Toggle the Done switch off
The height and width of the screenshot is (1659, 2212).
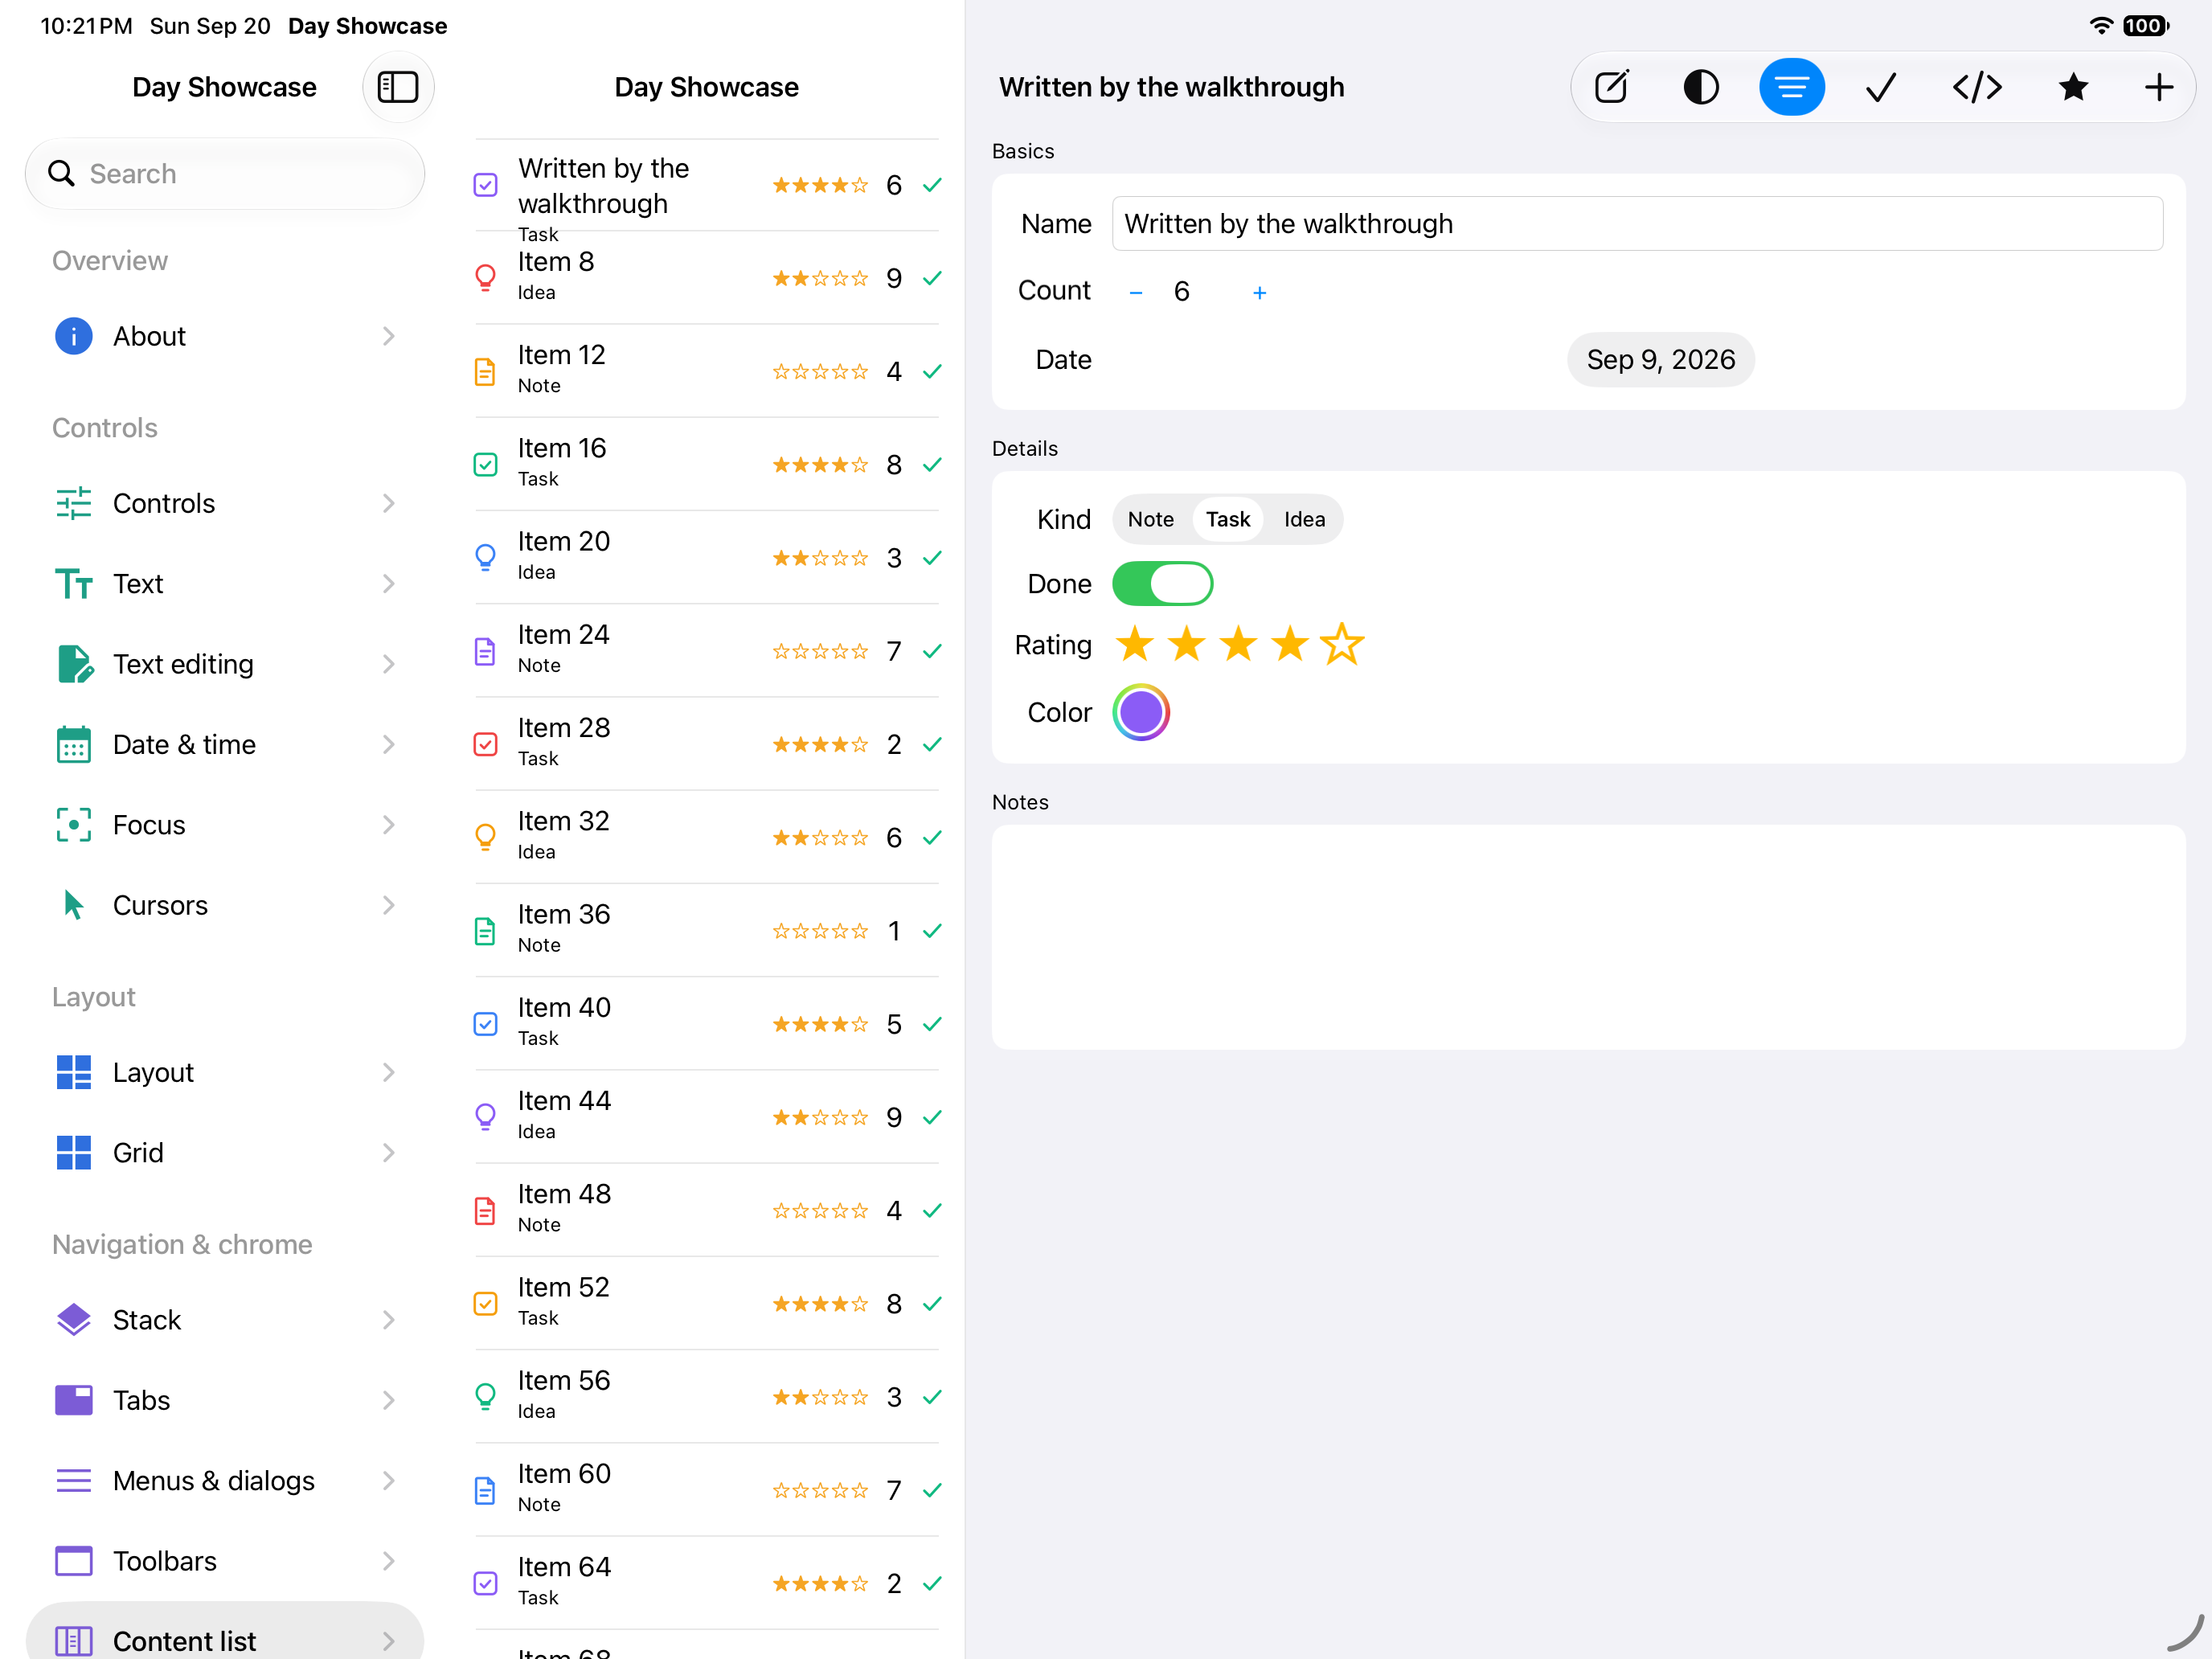tap(1162, 583)
